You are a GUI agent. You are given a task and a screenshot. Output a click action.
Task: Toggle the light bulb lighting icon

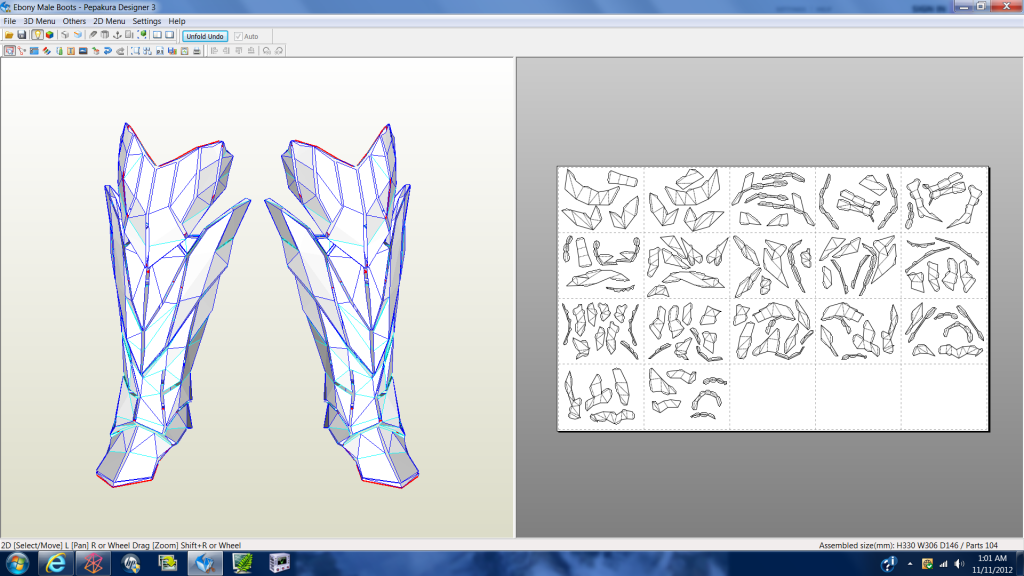[37, 35]
